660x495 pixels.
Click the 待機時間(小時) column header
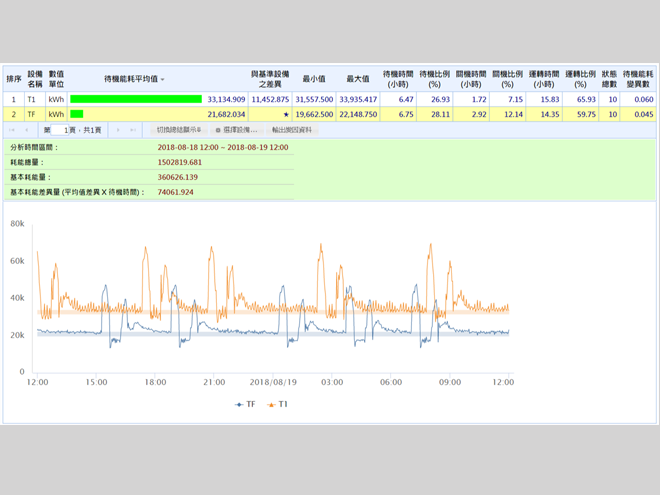click(x=398, y=79)
